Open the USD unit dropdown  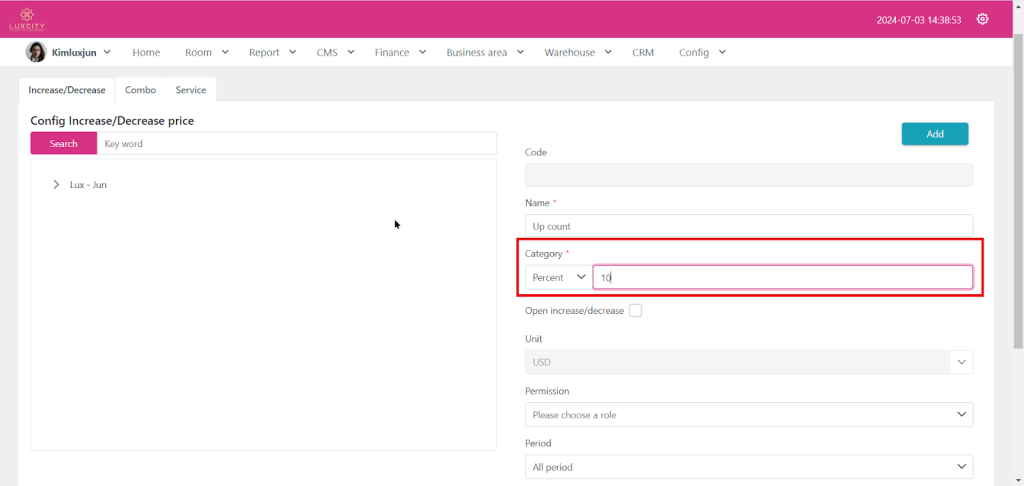(748, 362)
